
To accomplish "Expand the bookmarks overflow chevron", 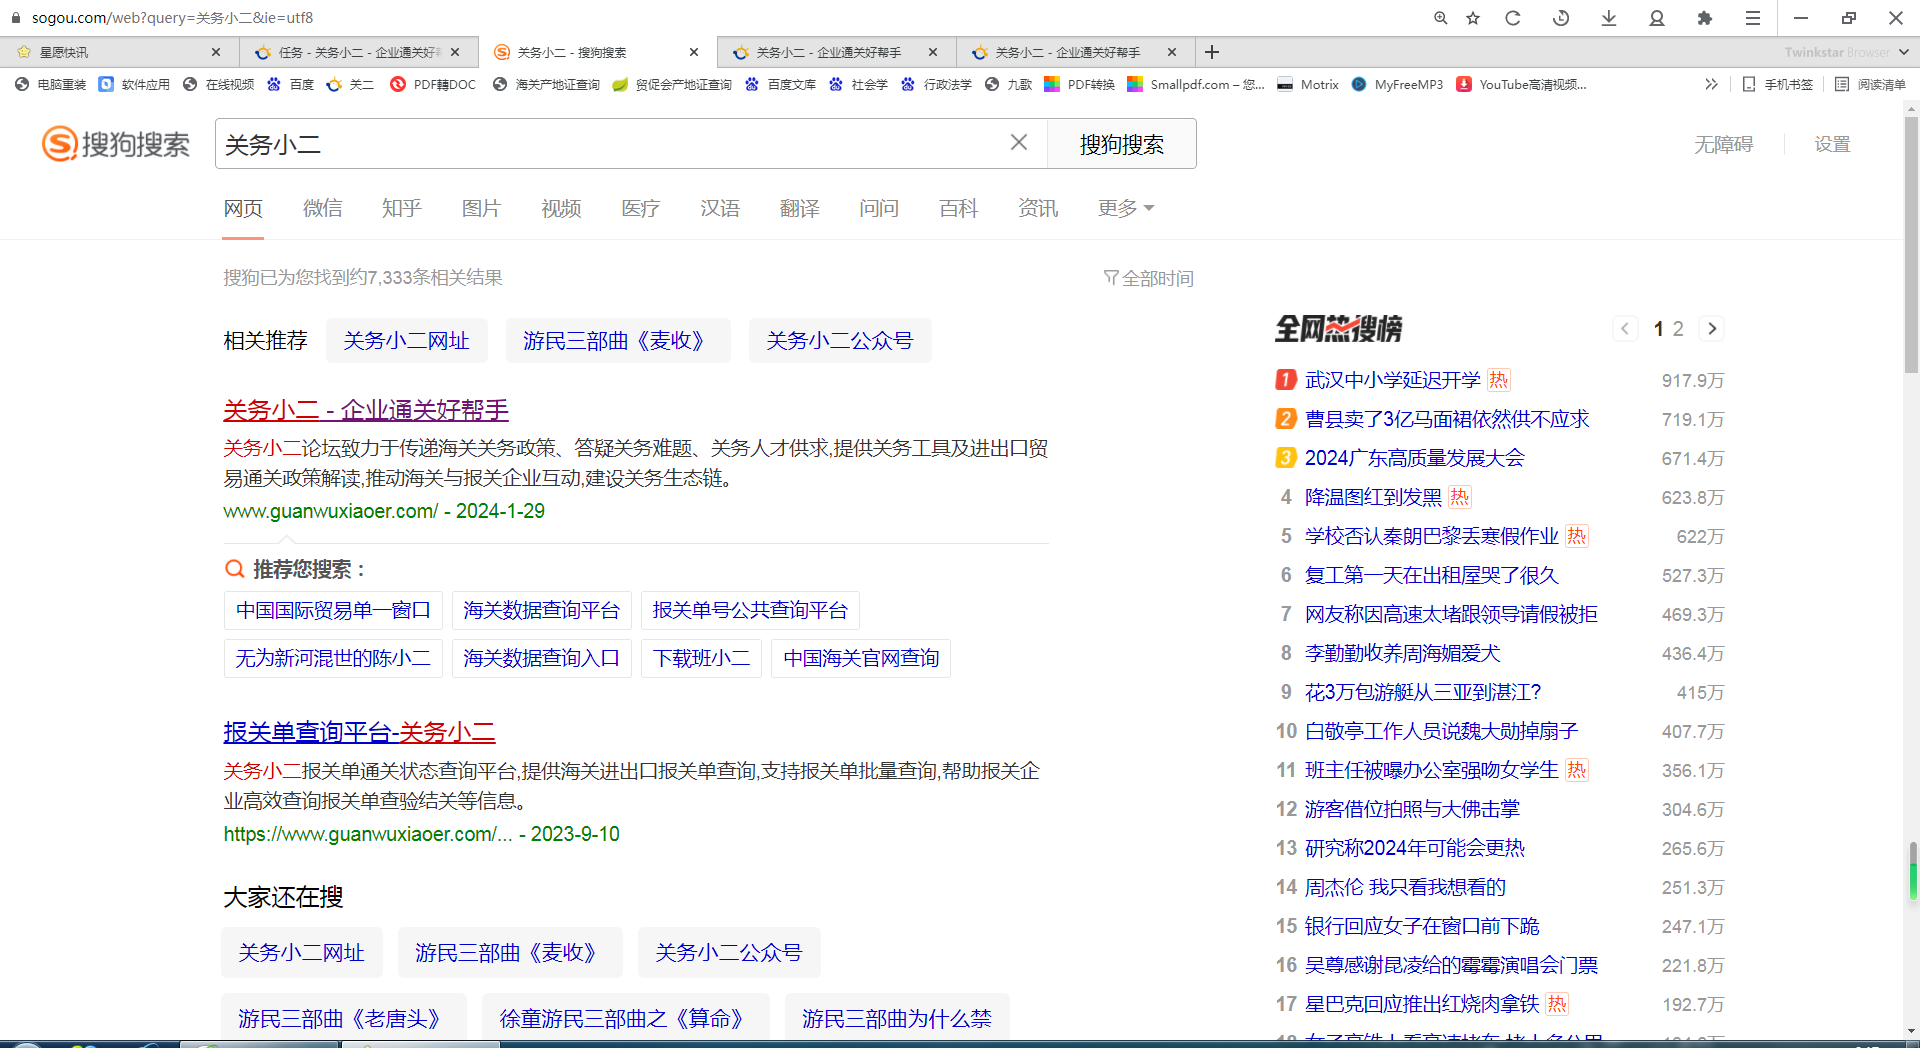I will pos(1711,85).
